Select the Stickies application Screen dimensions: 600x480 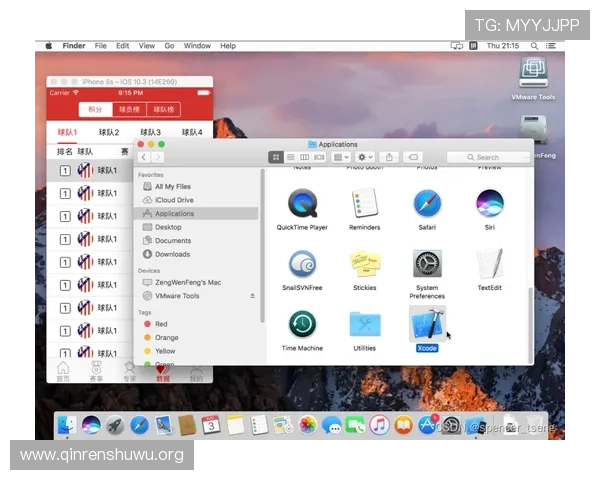coord(365,264)
